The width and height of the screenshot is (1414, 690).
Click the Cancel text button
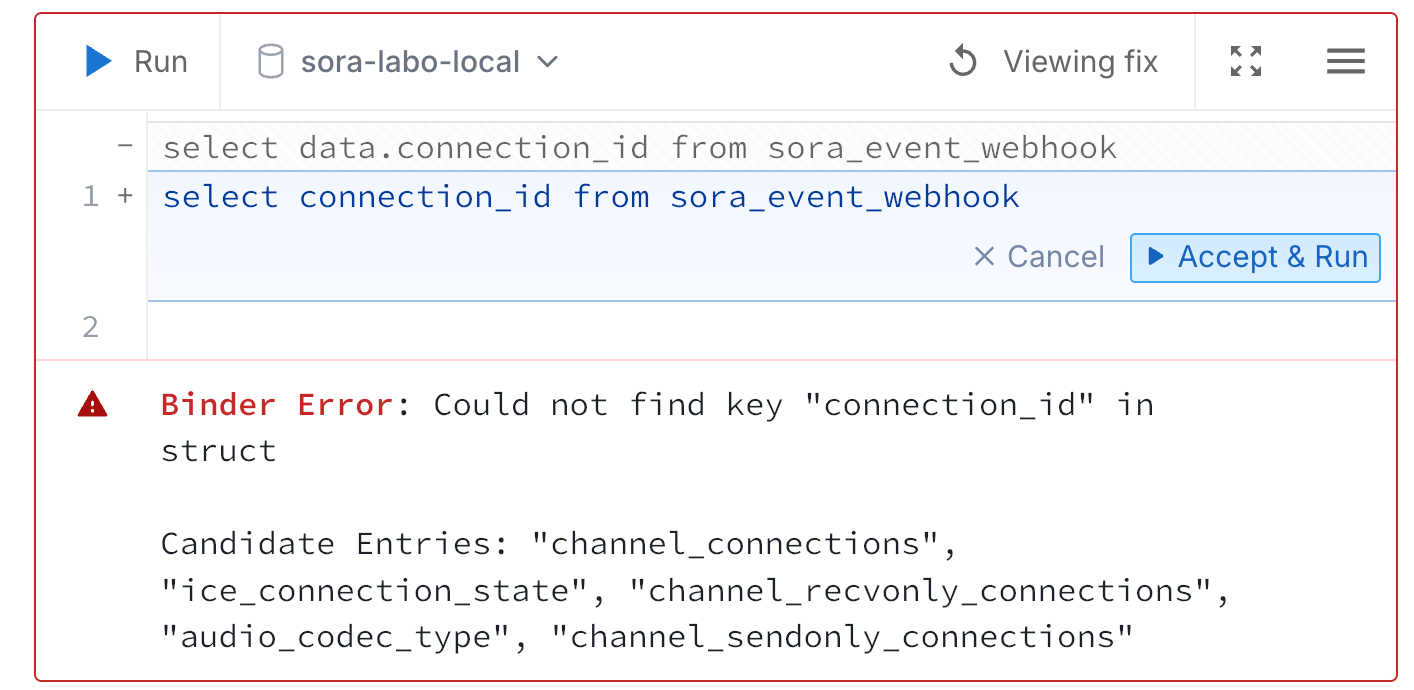1055,257
